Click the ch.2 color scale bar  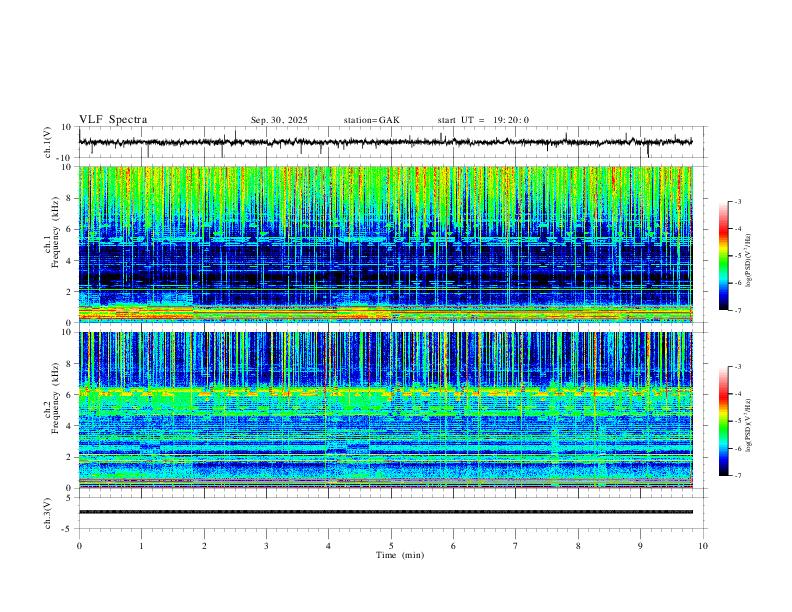[723, 421]
